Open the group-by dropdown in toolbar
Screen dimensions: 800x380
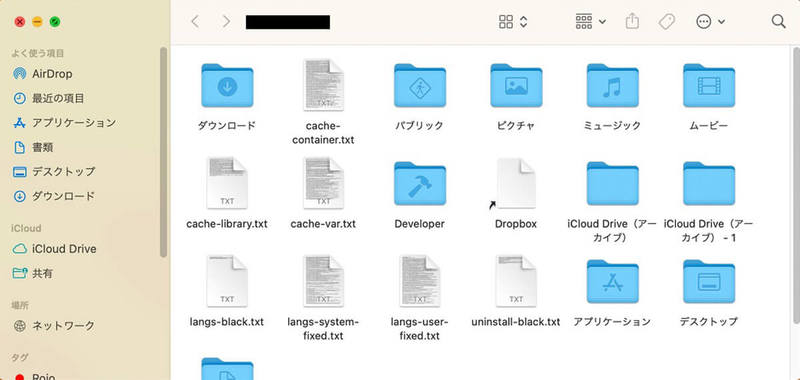click(591, 21)
